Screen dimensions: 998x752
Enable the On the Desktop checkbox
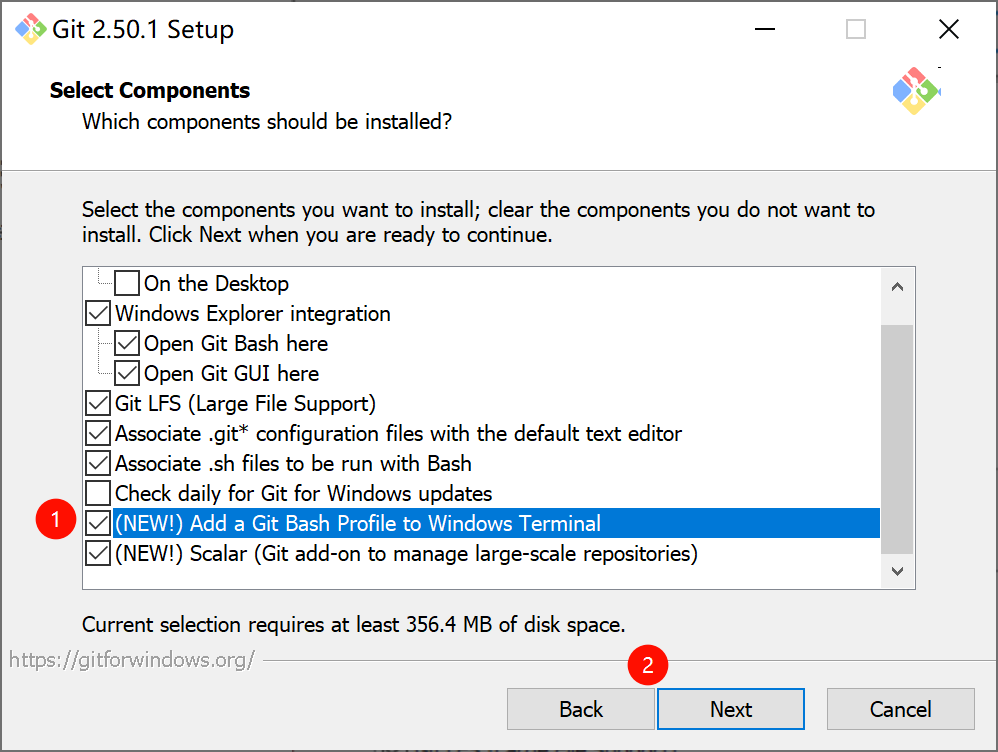point(127,283)
